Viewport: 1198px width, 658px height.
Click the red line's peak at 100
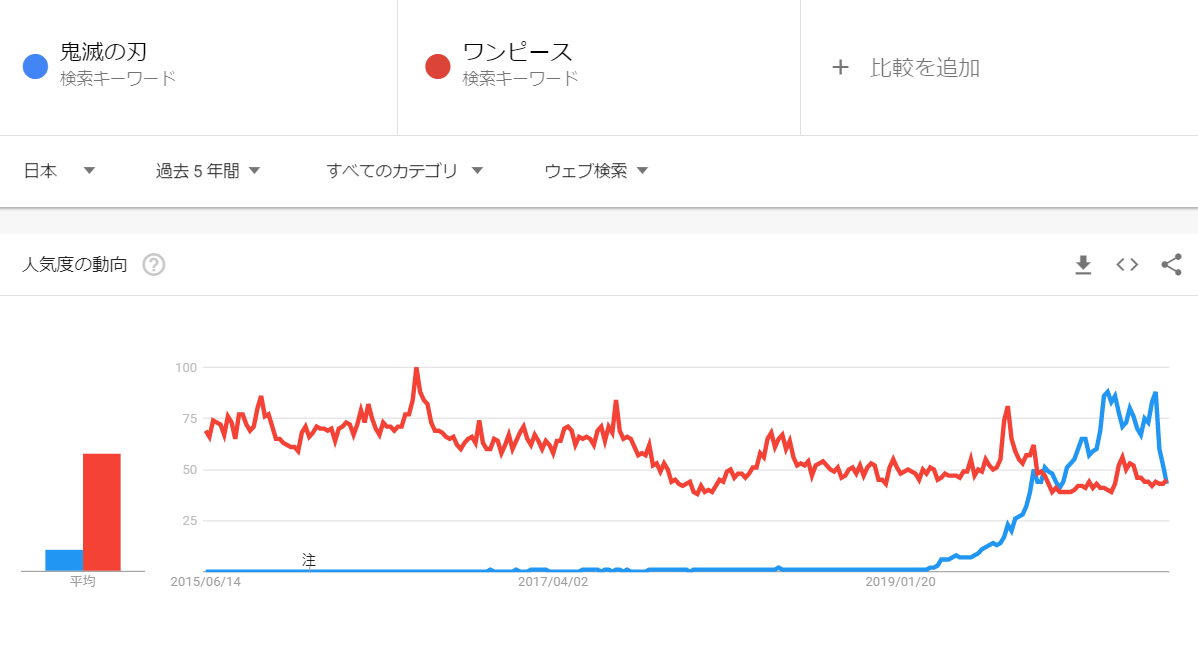click(x=416, y=369)
